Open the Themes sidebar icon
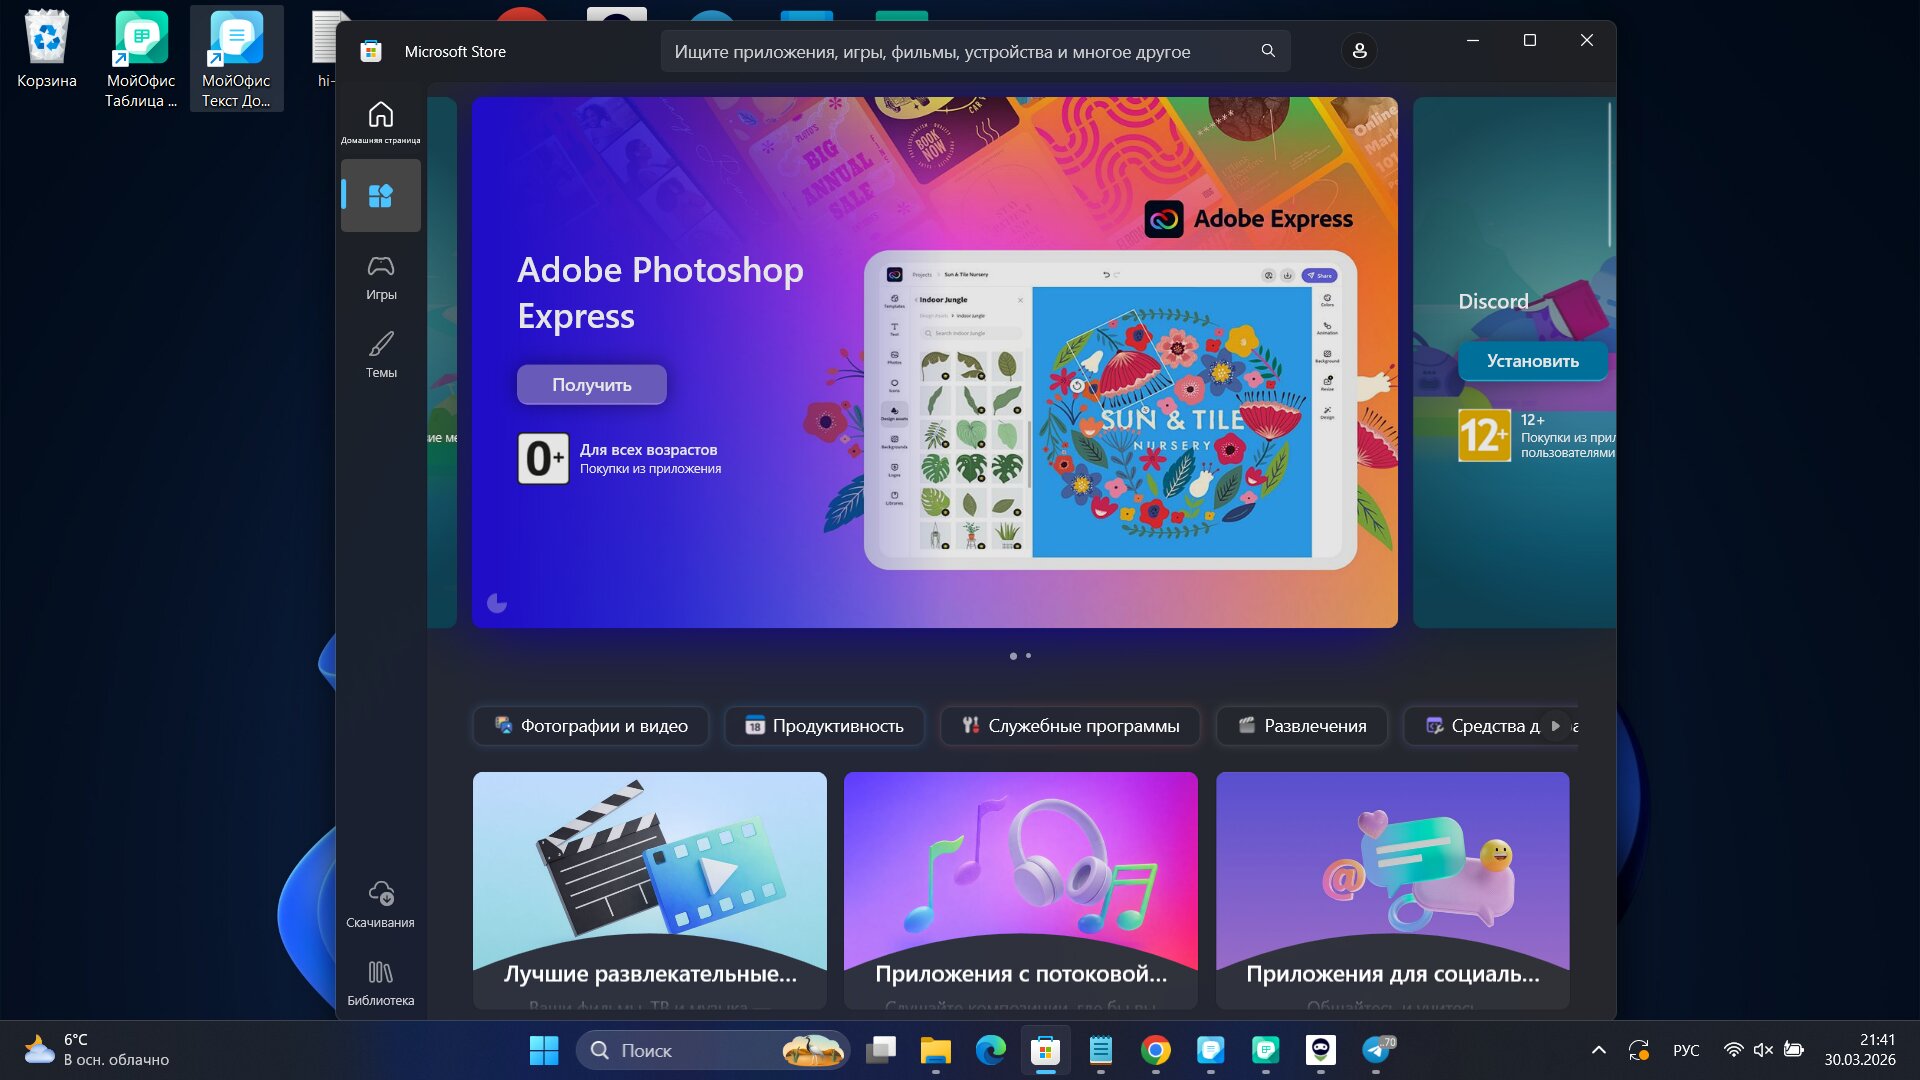Image resolution: width=1920 pixels, height=1080 pixels. [380, 354]
